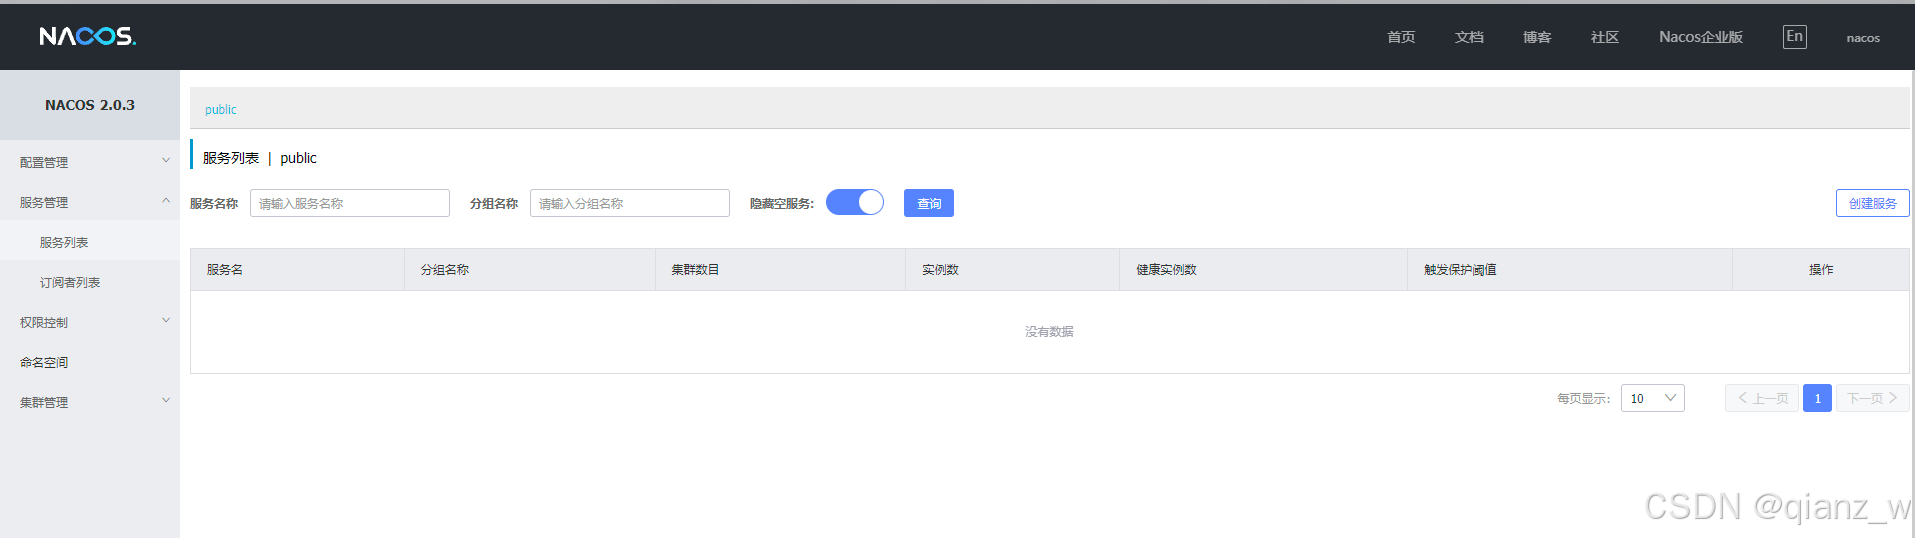Click the NACOS 2.0.3 version label

(90, 105)
